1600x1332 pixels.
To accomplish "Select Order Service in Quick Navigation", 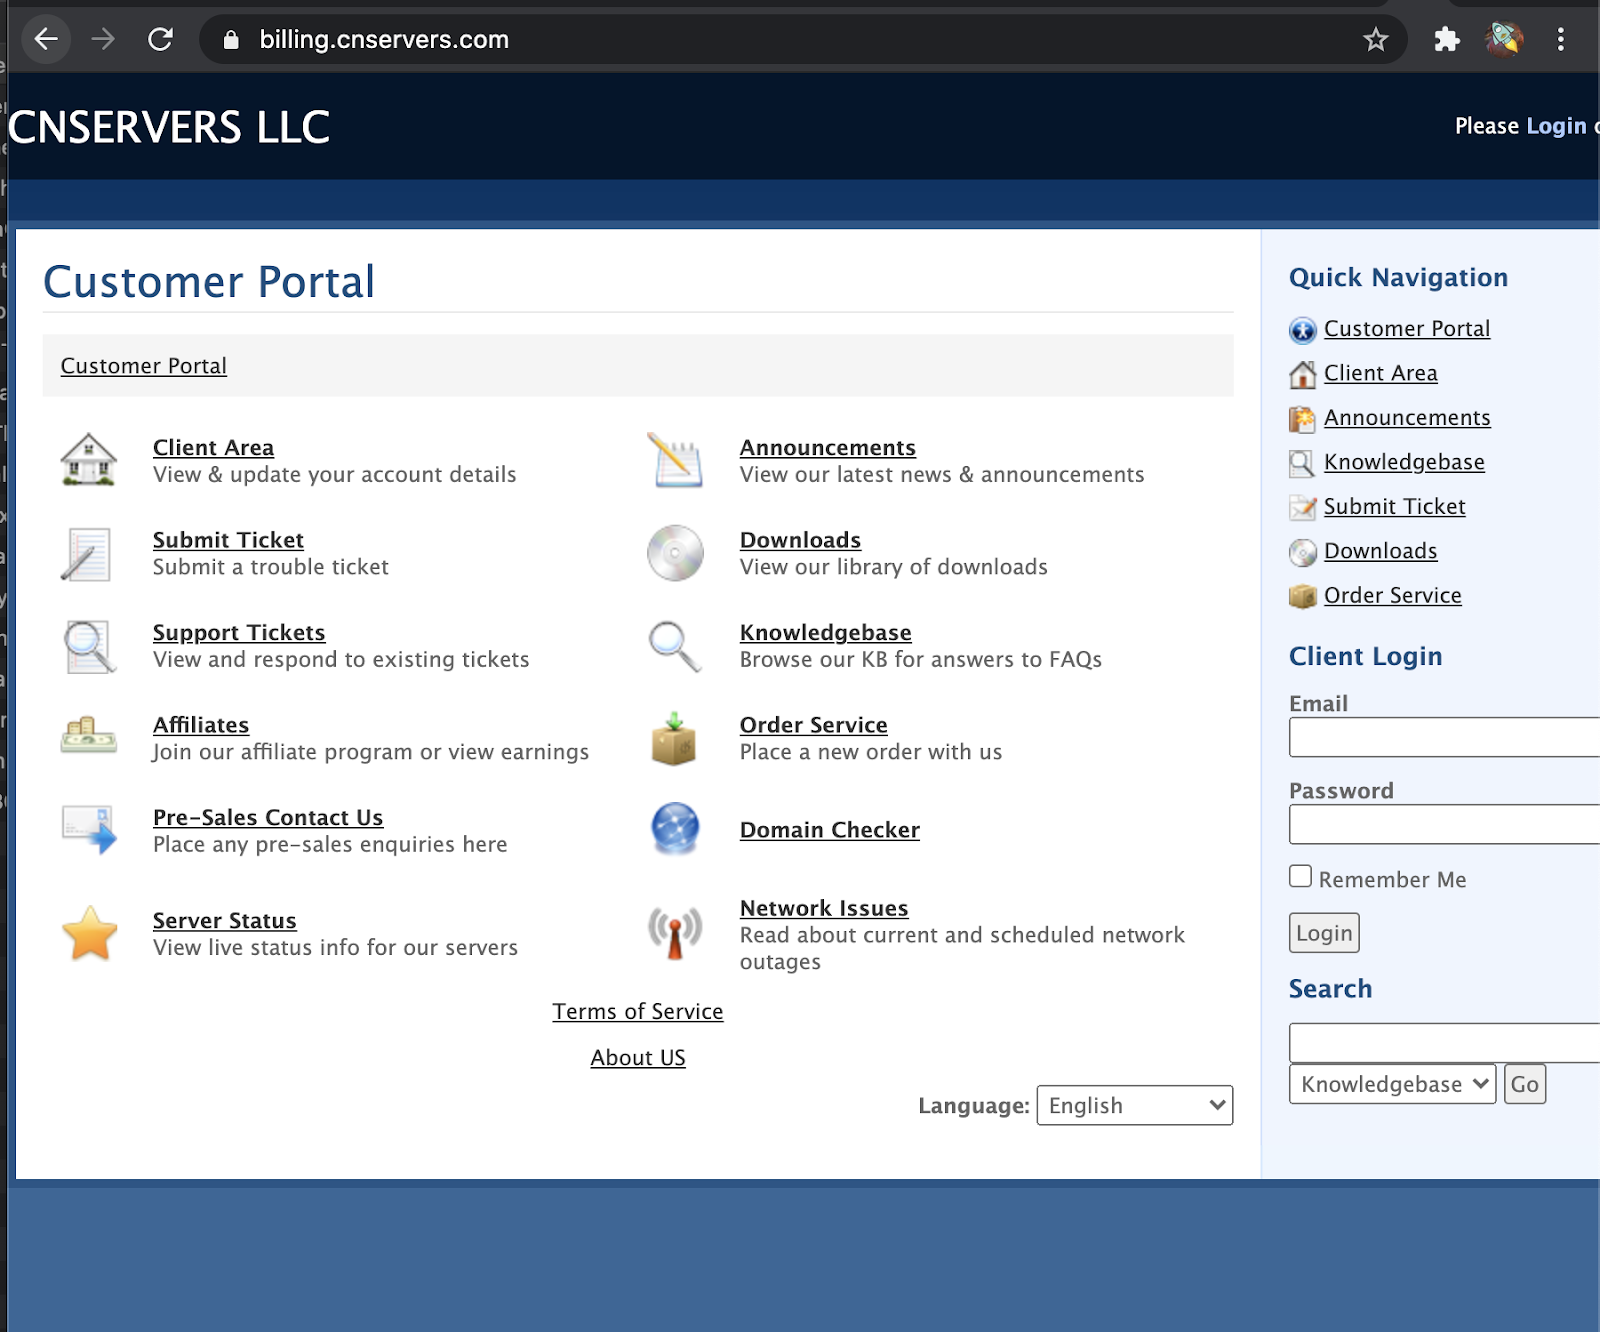I will tap(1393, 596).
